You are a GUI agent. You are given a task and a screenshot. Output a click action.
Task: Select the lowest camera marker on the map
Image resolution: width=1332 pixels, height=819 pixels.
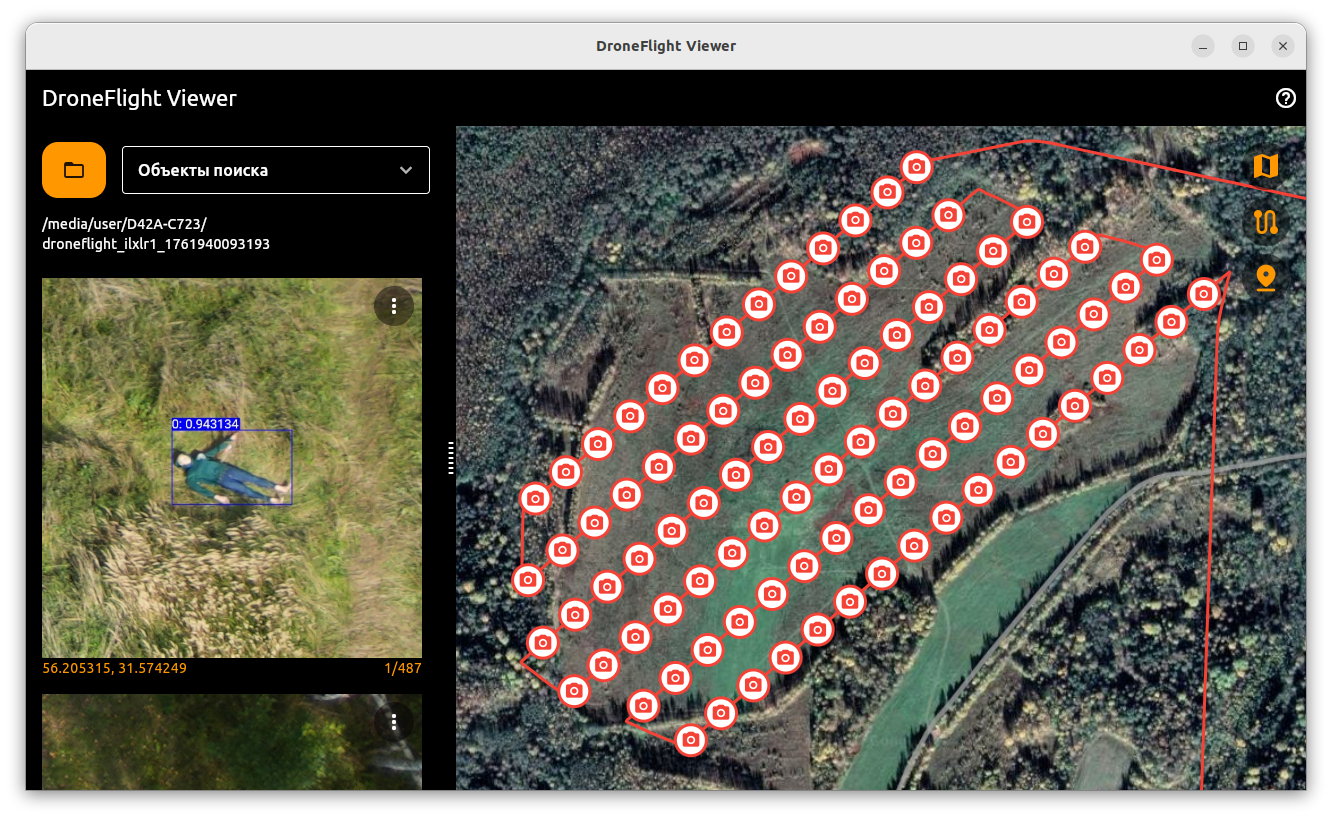(x=691, y=741)
